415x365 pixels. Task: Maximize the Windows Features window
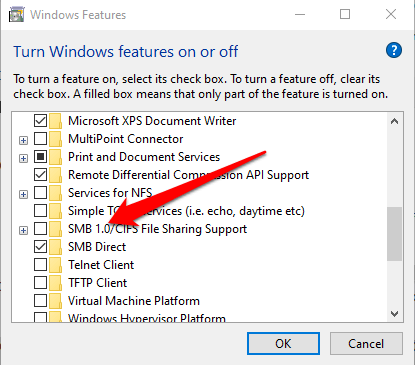click(345, 14)
